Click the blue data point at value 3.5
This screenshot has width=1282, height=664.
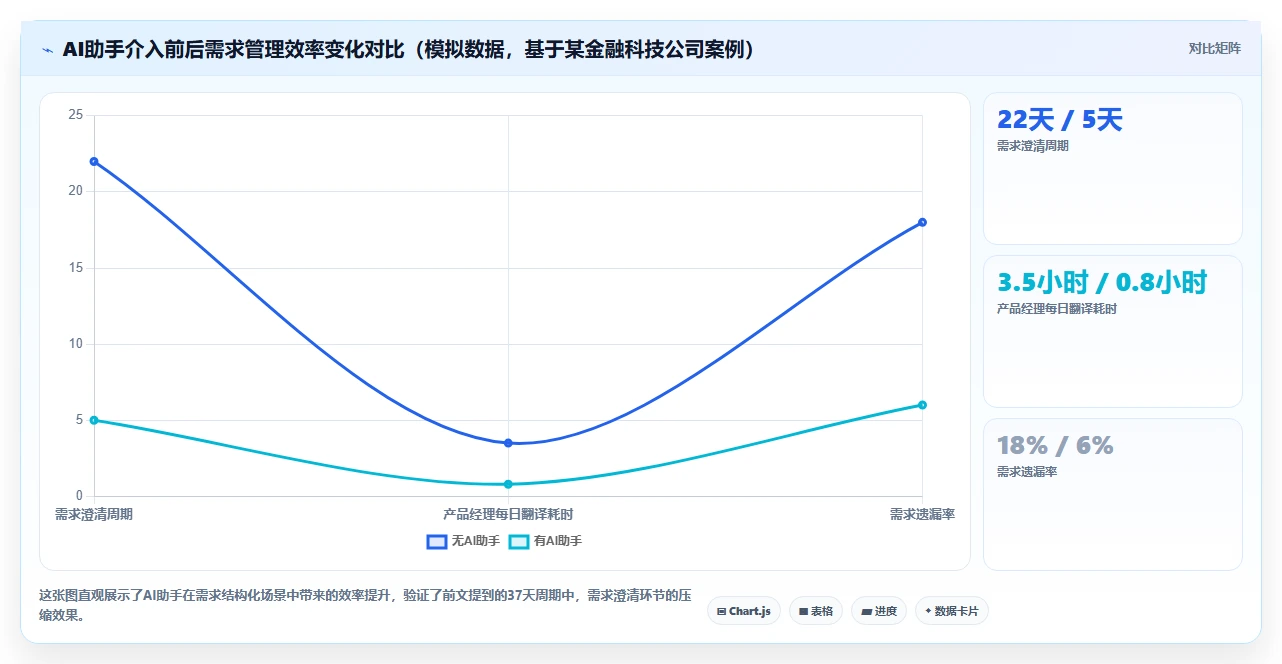click(x=508, y=443)
